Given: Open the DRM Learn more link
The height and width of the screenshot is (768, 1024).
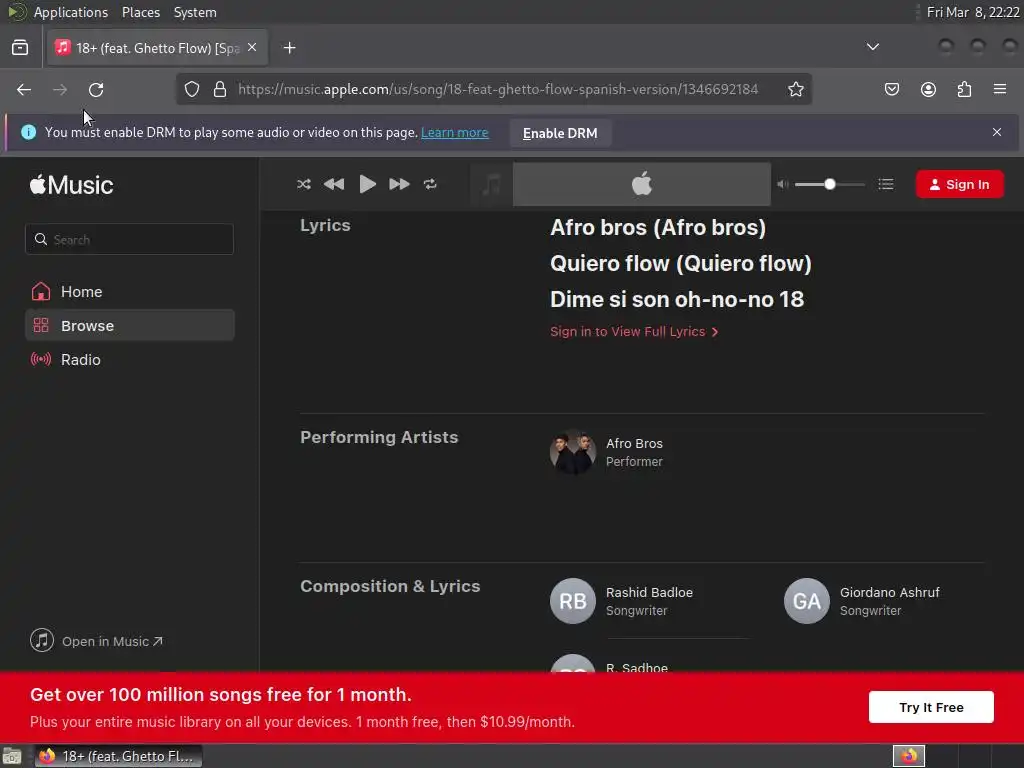Looking at the screenshot, I should point(455,133).
